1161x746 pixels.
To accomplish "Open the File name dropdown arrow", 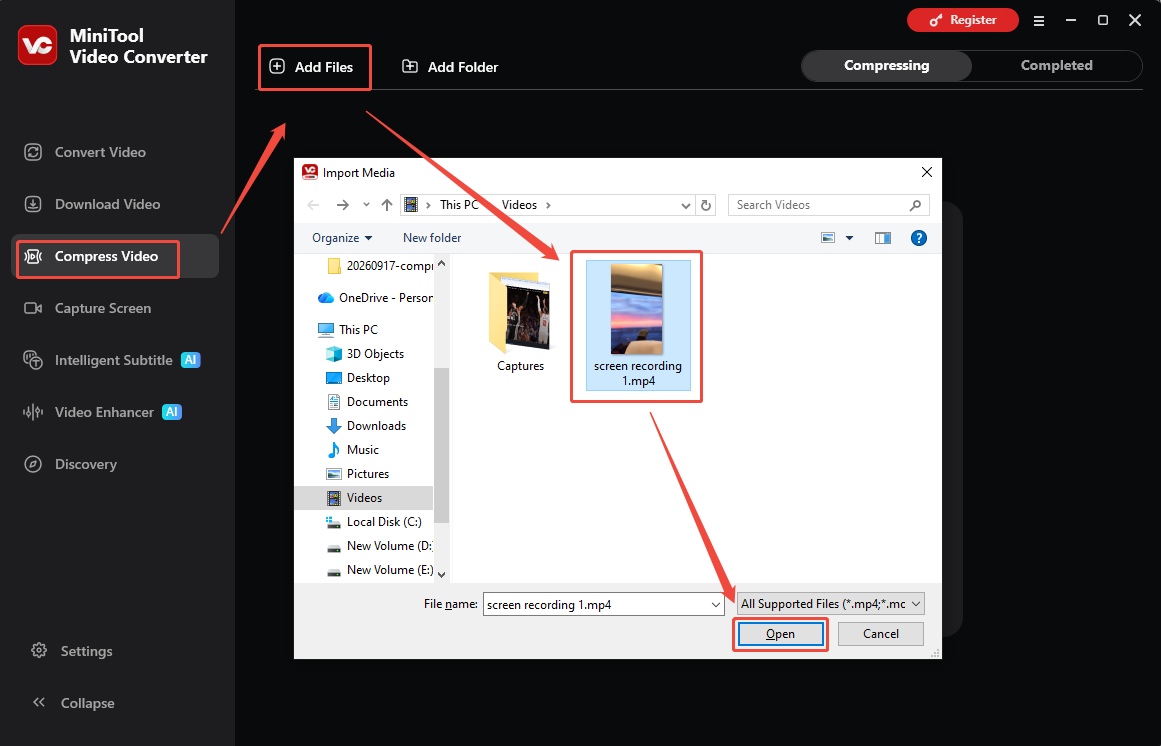I will pos(716,605).
